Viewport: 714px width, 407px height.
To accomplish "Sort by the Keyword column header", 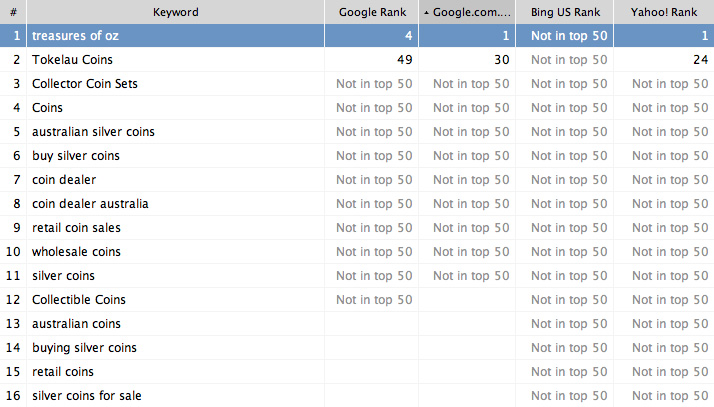I will (176, 12).
